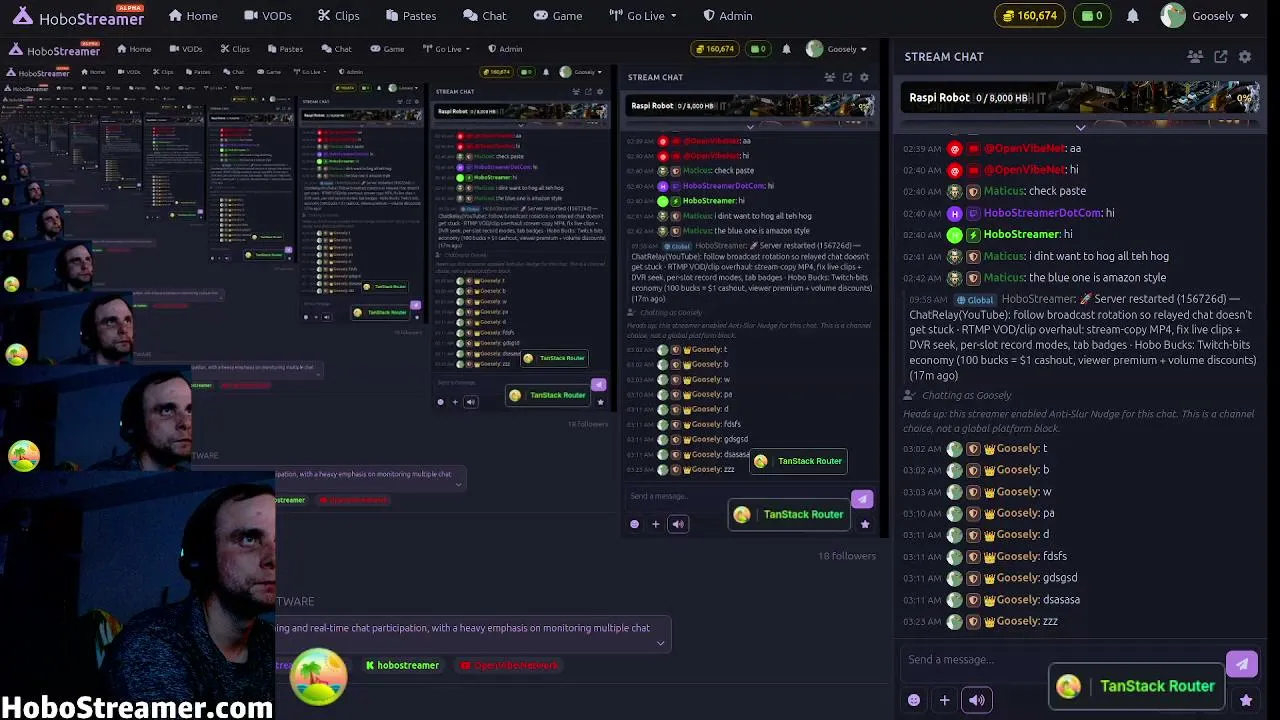Click the lightning badge beside HoboStreamer's hi
Screen dimensions: 1280x720
pos(973,235)
